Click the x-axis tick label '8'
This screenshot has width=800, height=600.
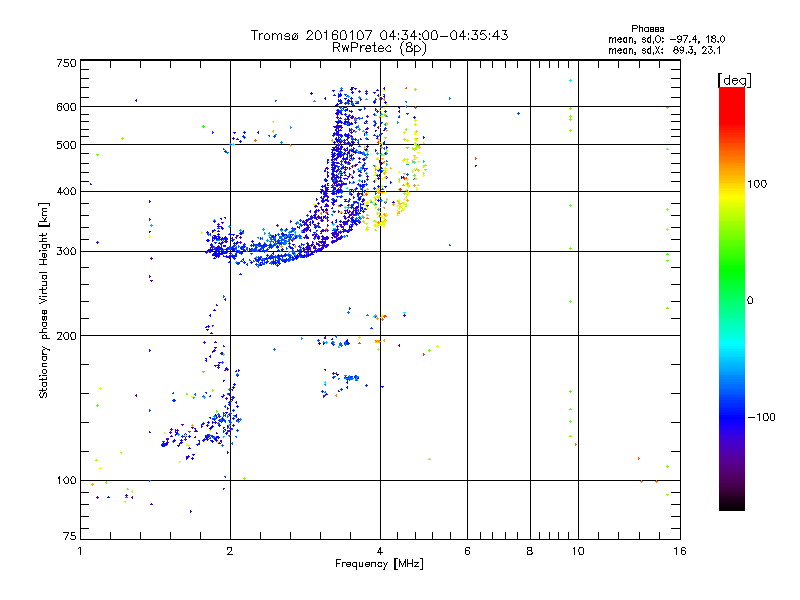tap(530, 551)
